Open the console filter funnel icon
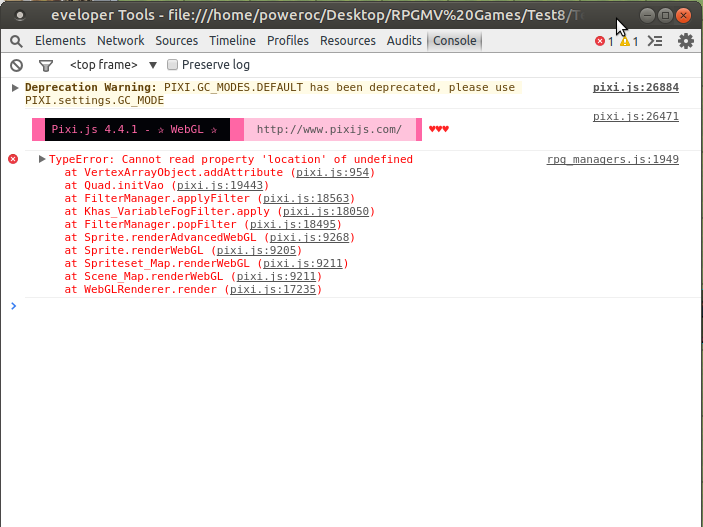703x527 pixels. coord(45,65)
